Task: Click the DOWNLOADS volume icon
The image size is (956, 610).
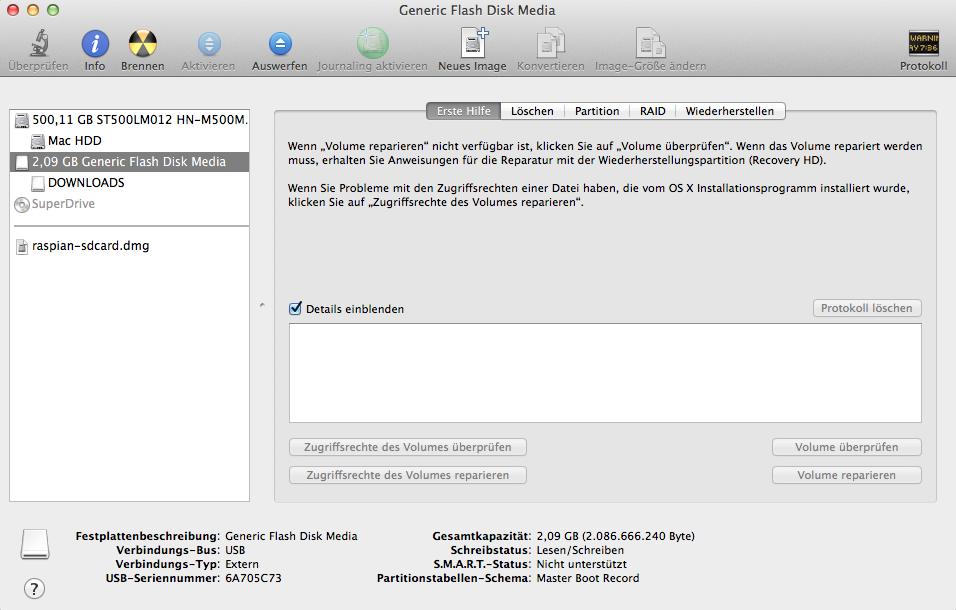Action: coord(38,183)
